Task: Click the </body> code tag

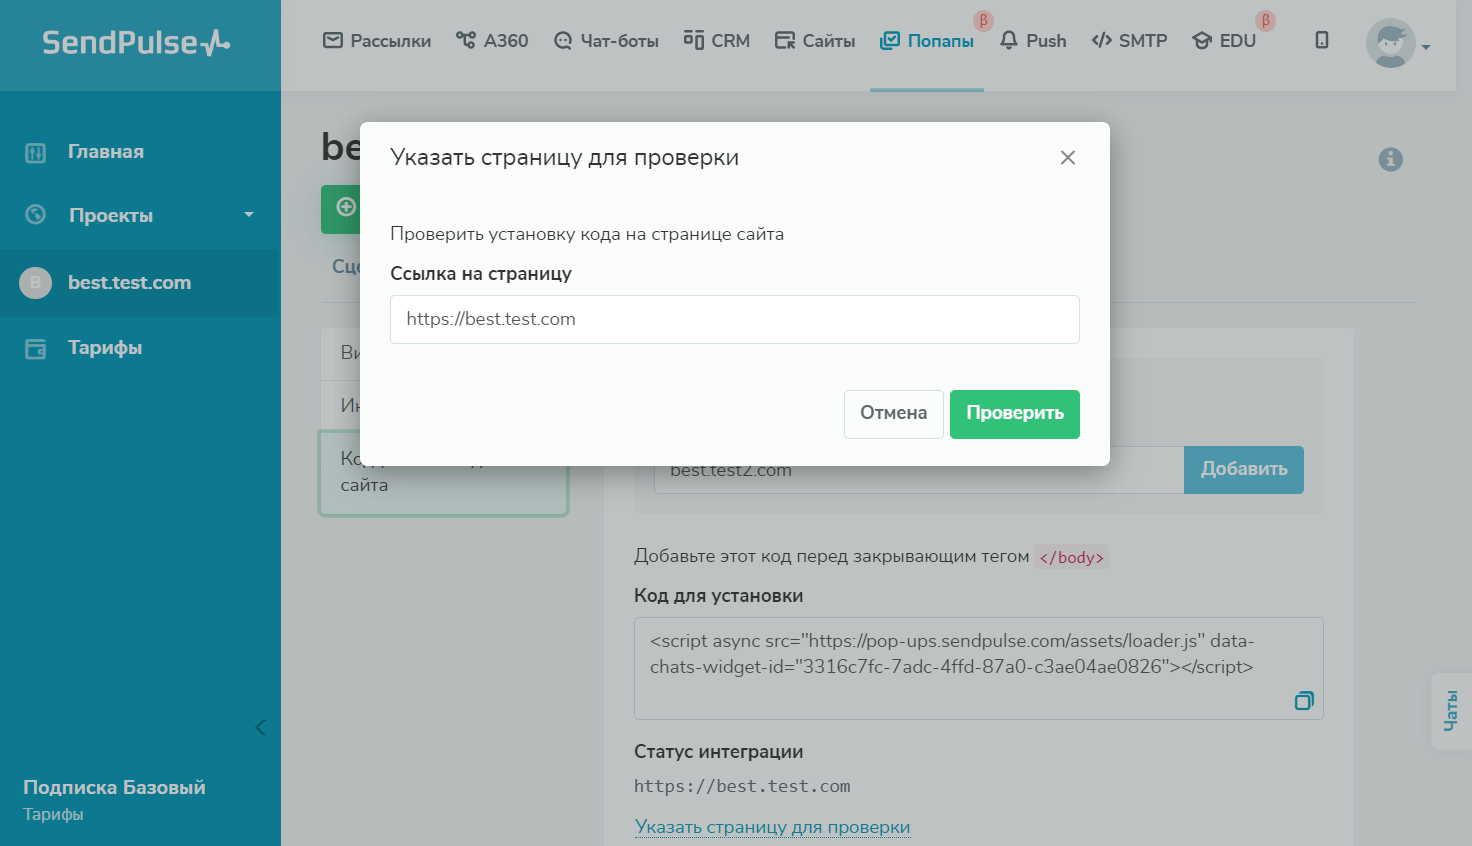Action: (1071, 557)
